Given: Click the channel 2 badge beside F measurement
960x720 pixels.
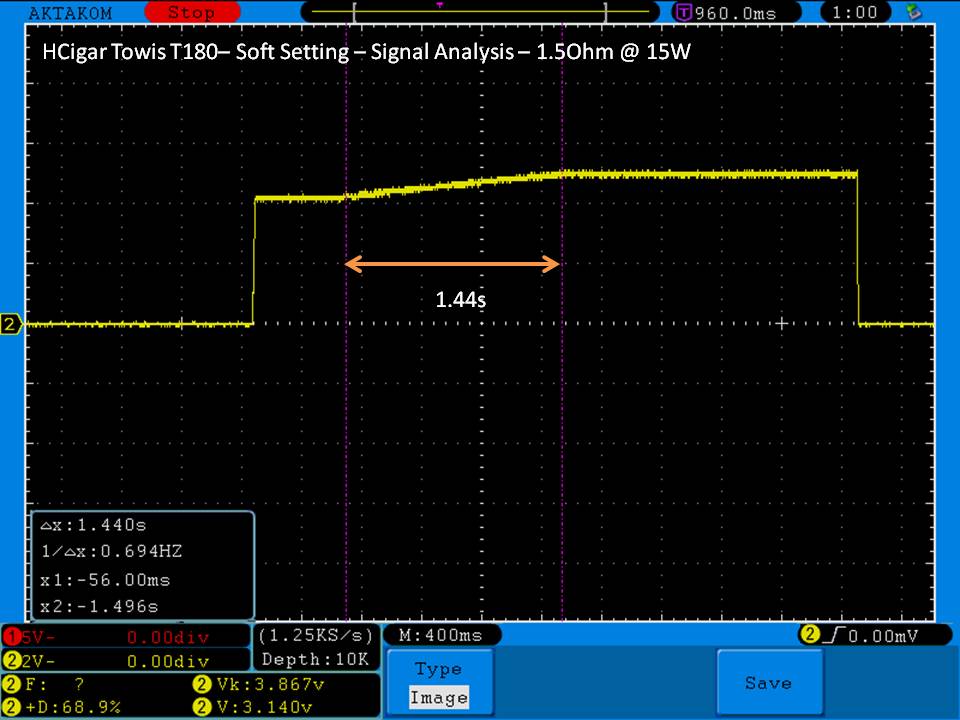Looking at the screenshot, I should [x=11, y=685].
